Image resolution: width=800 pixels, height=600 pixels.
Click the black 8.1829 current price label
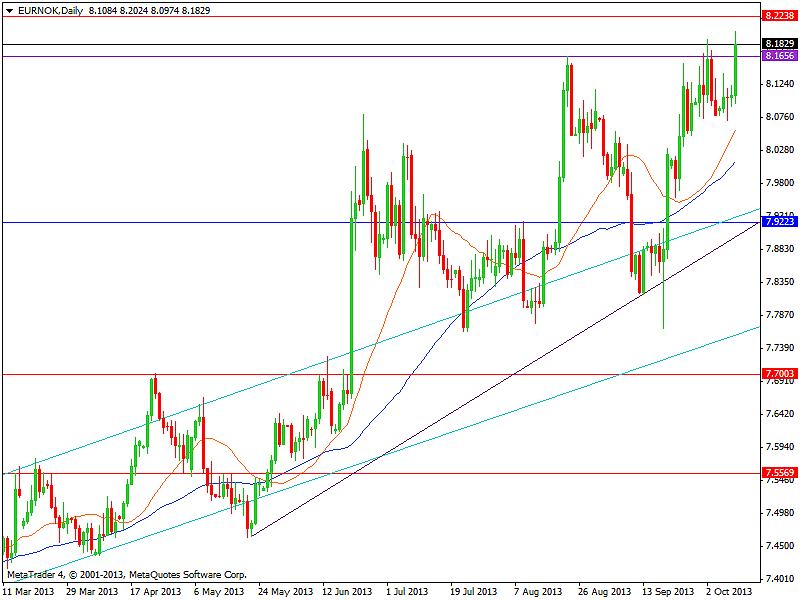[778, 44]
